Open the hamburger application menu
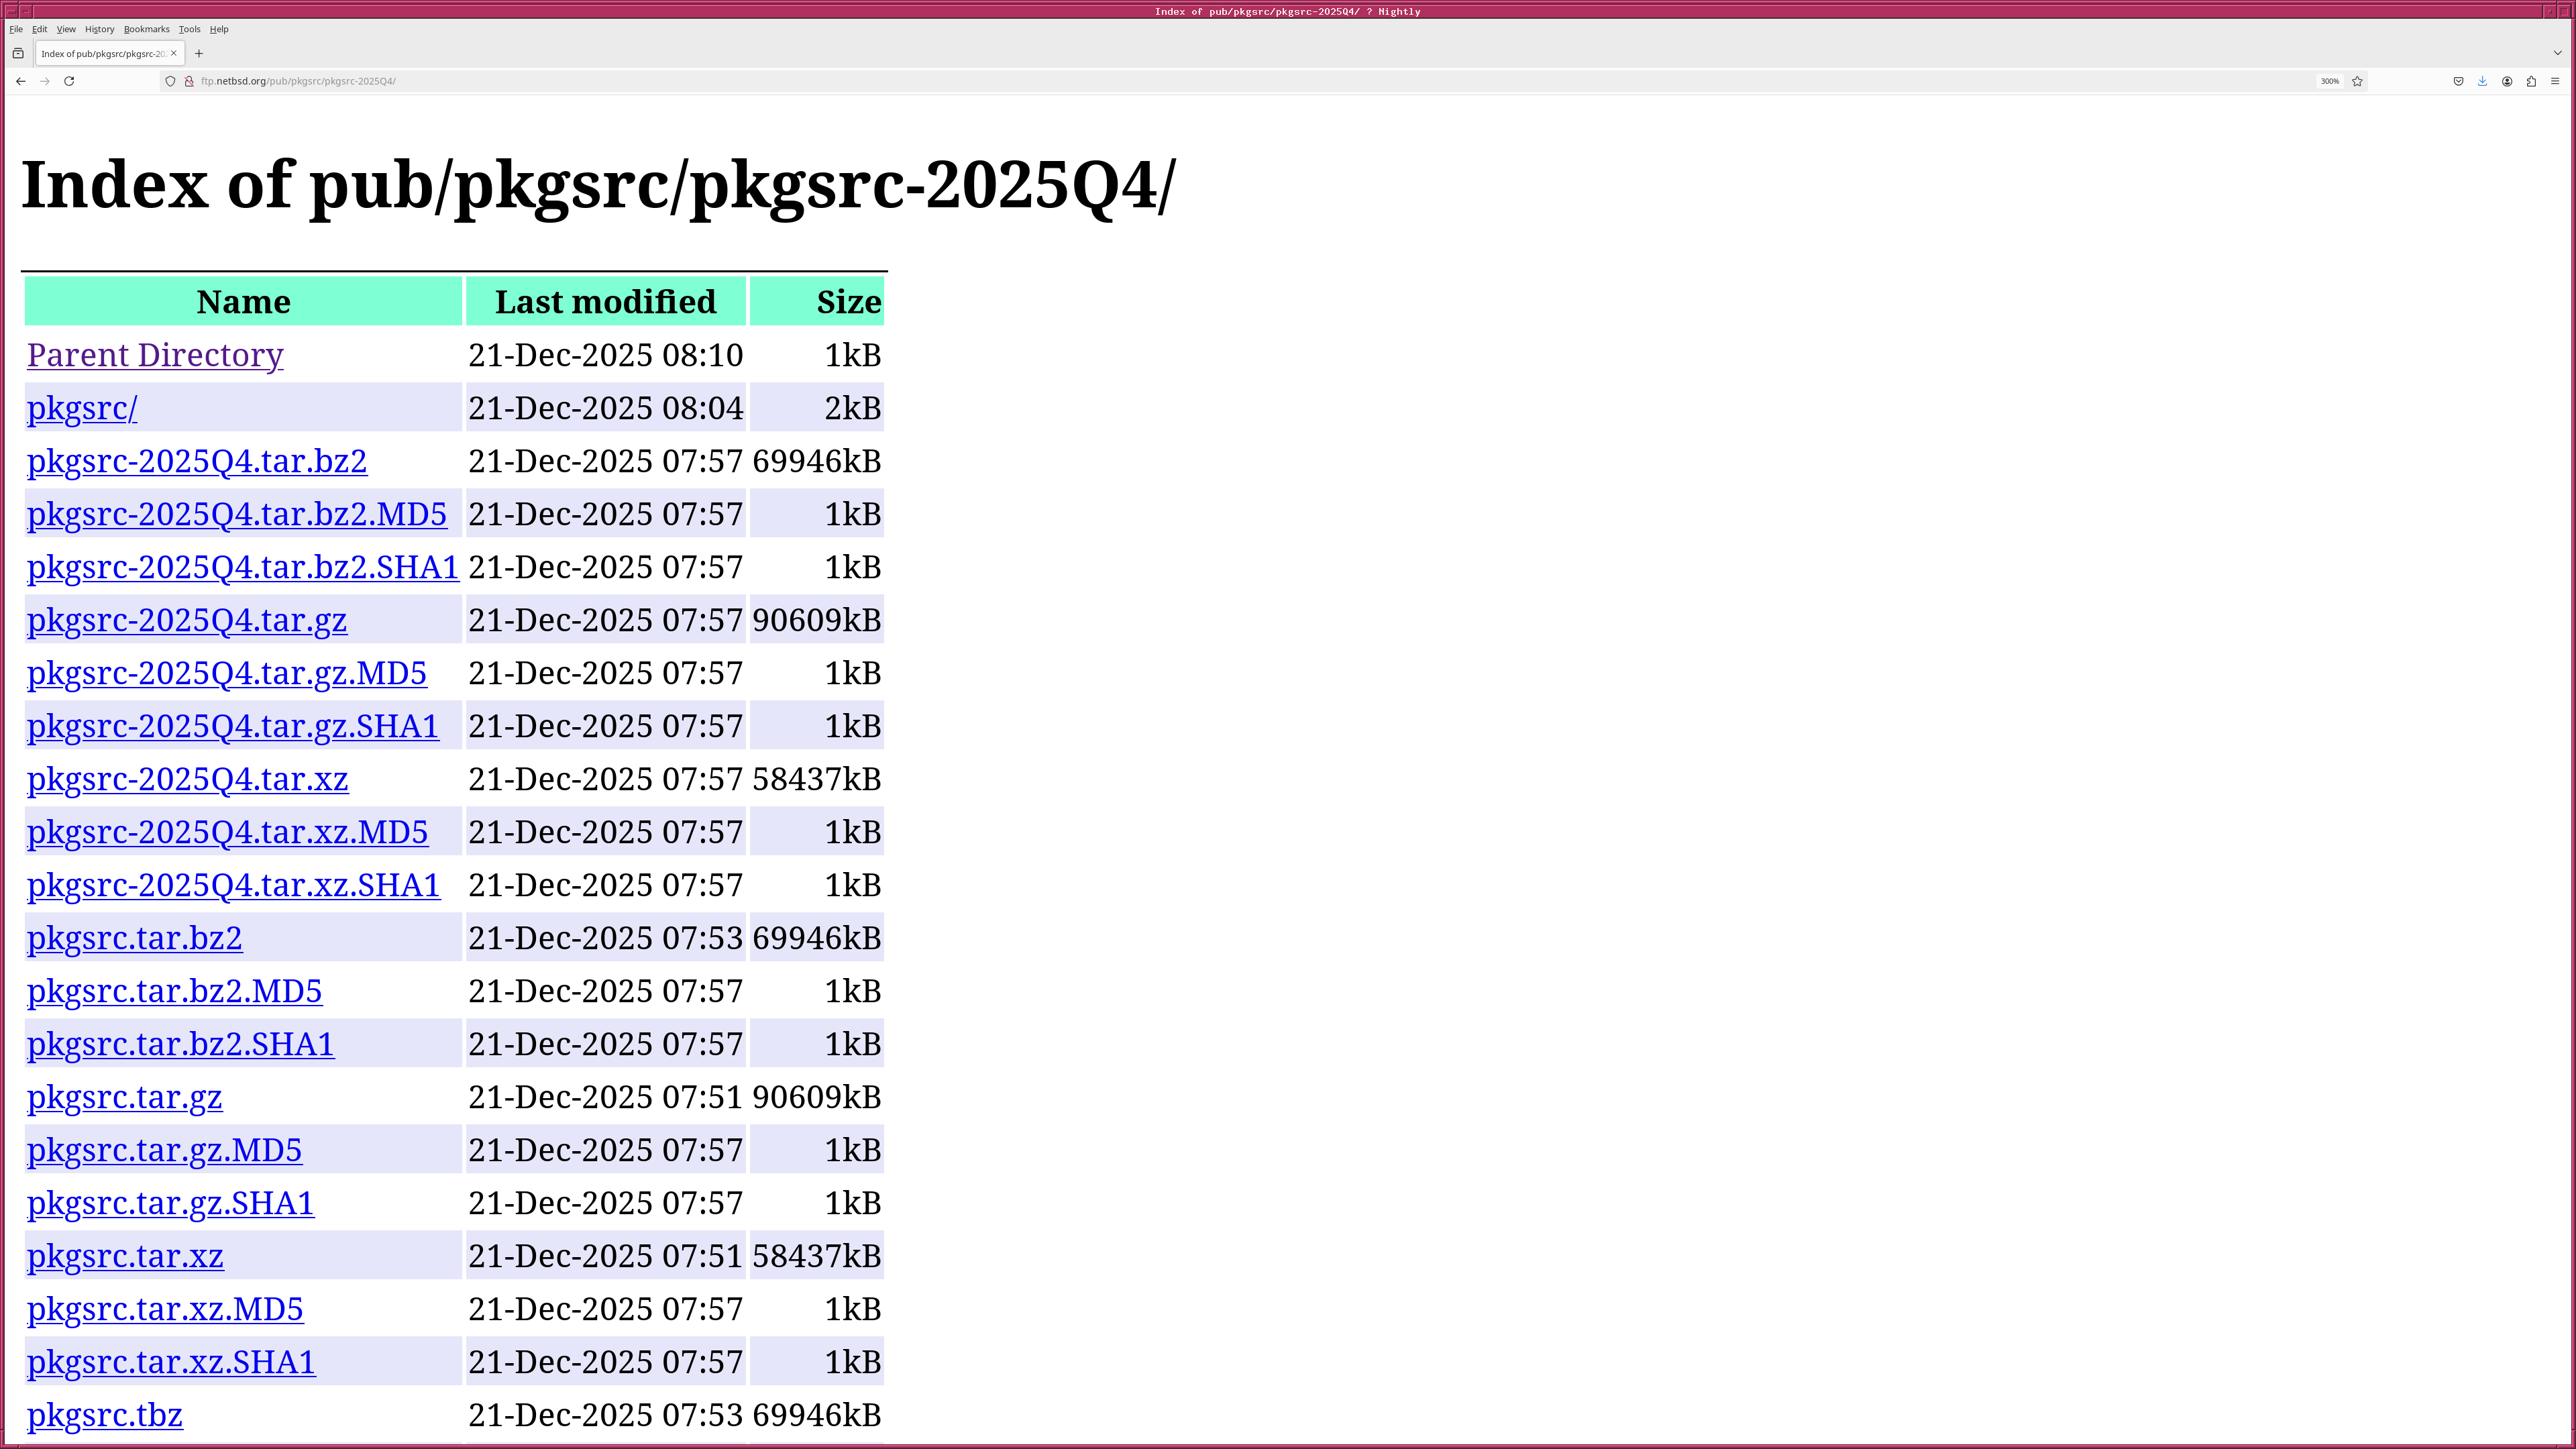Image resolution: width=2576 pixels, height=1449 pixels. point(2555,81)
